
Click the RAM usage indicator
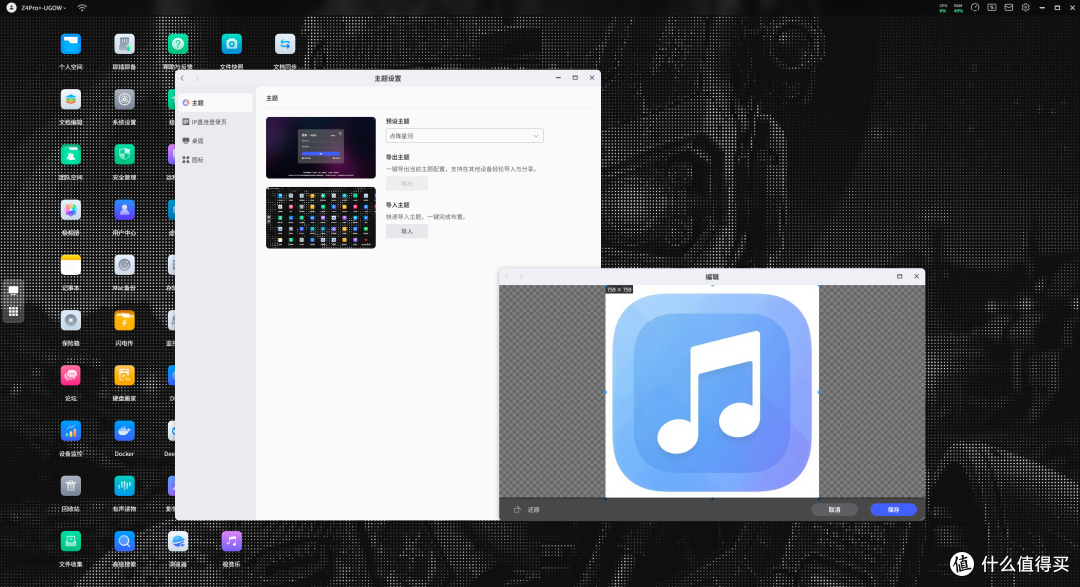point(958,8)
